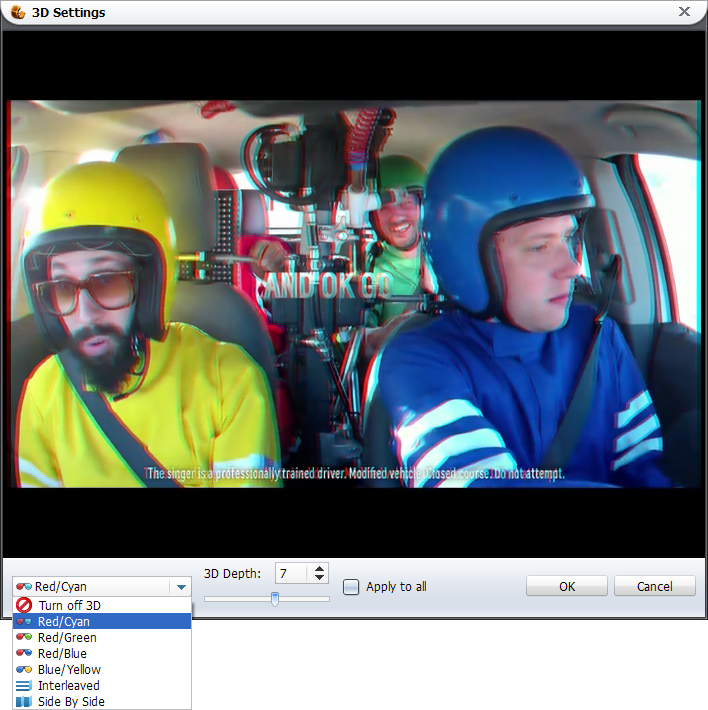Select Side By Side 3D mode
Image resolution: width=708 pixels, height=710 pixels.
tap(102, 701)
